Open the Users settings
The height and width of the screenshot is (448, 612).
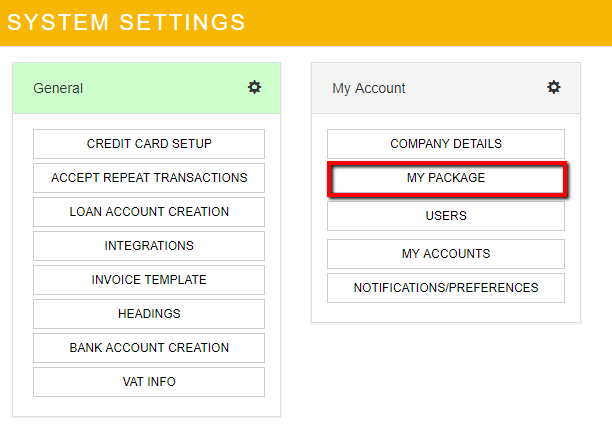[446, 216]
